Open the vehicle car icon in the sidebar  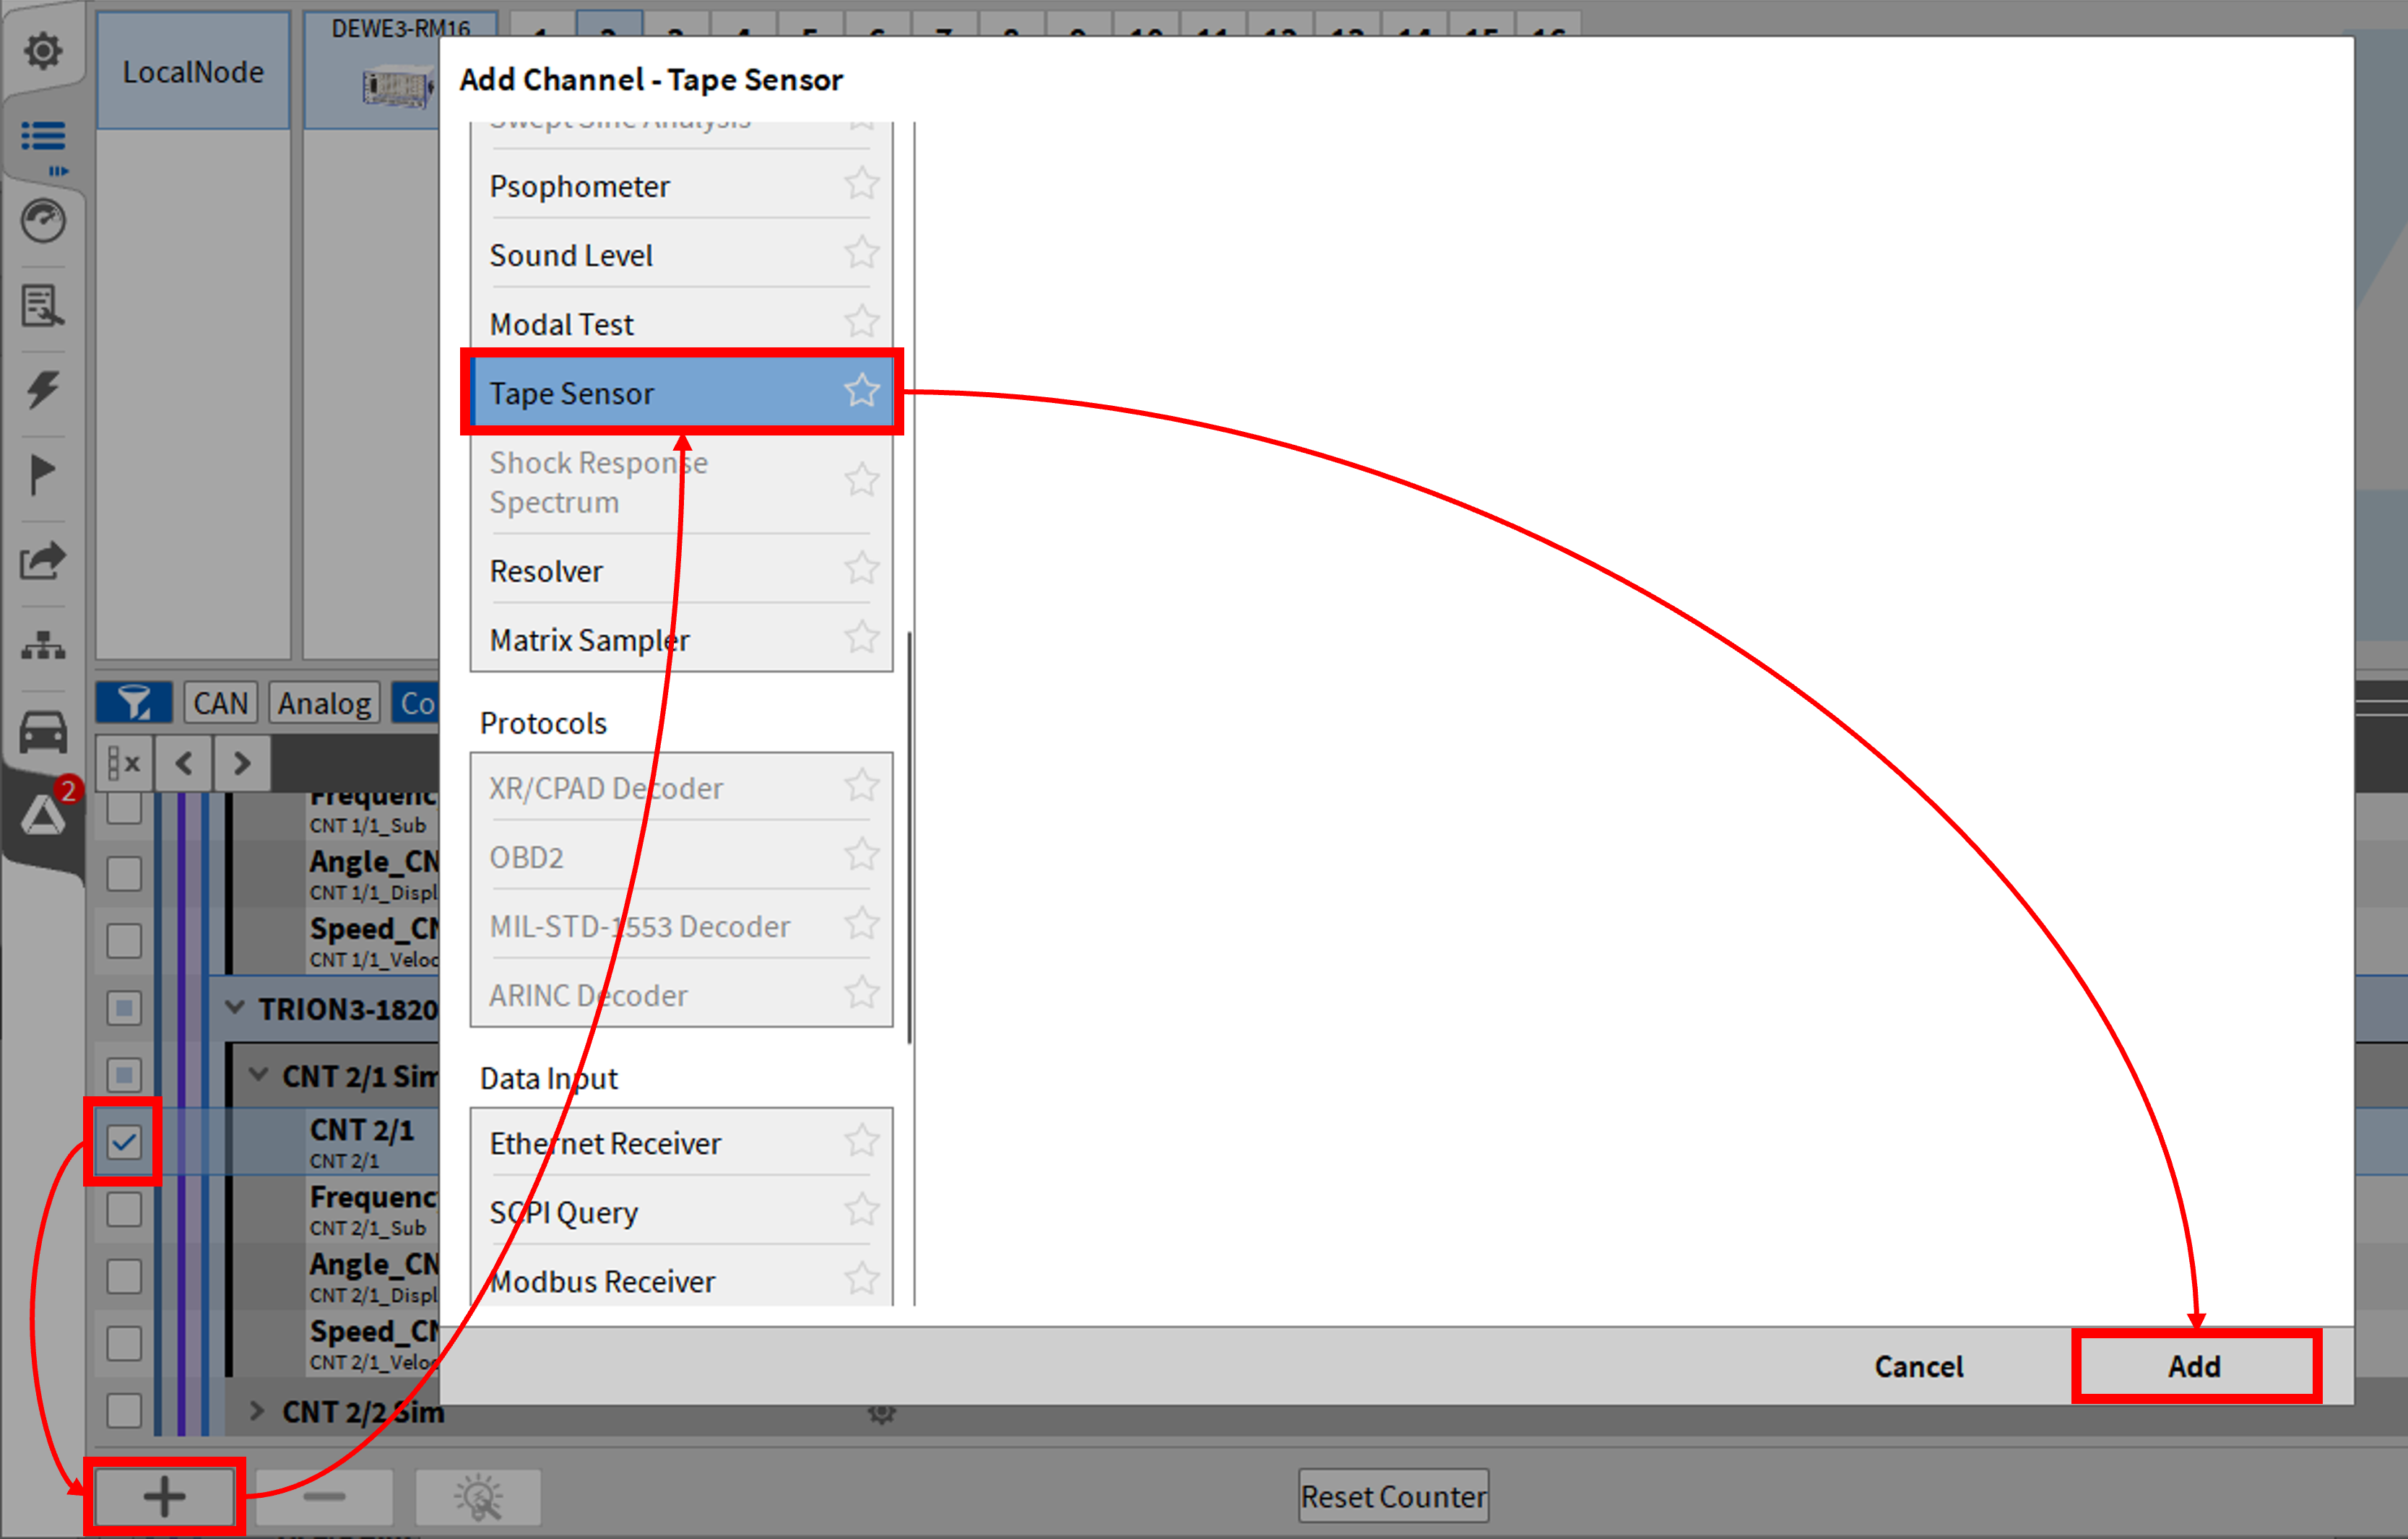[43, 732]
